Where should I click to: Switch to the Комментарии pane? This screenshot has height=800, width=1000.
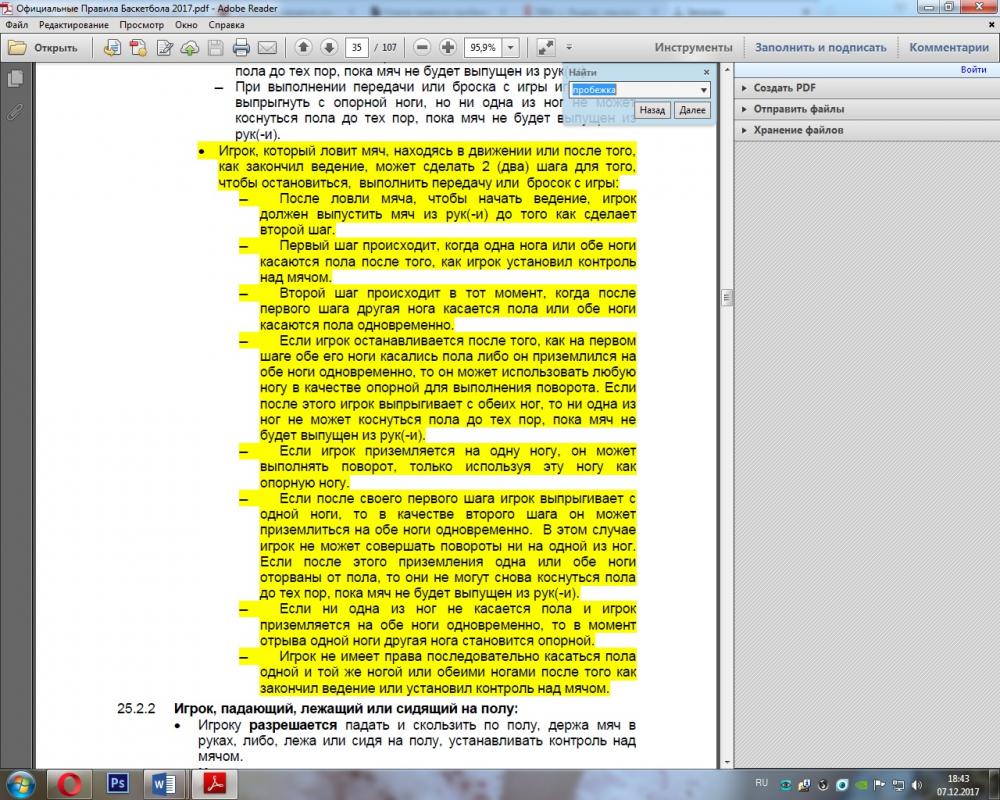949,47
